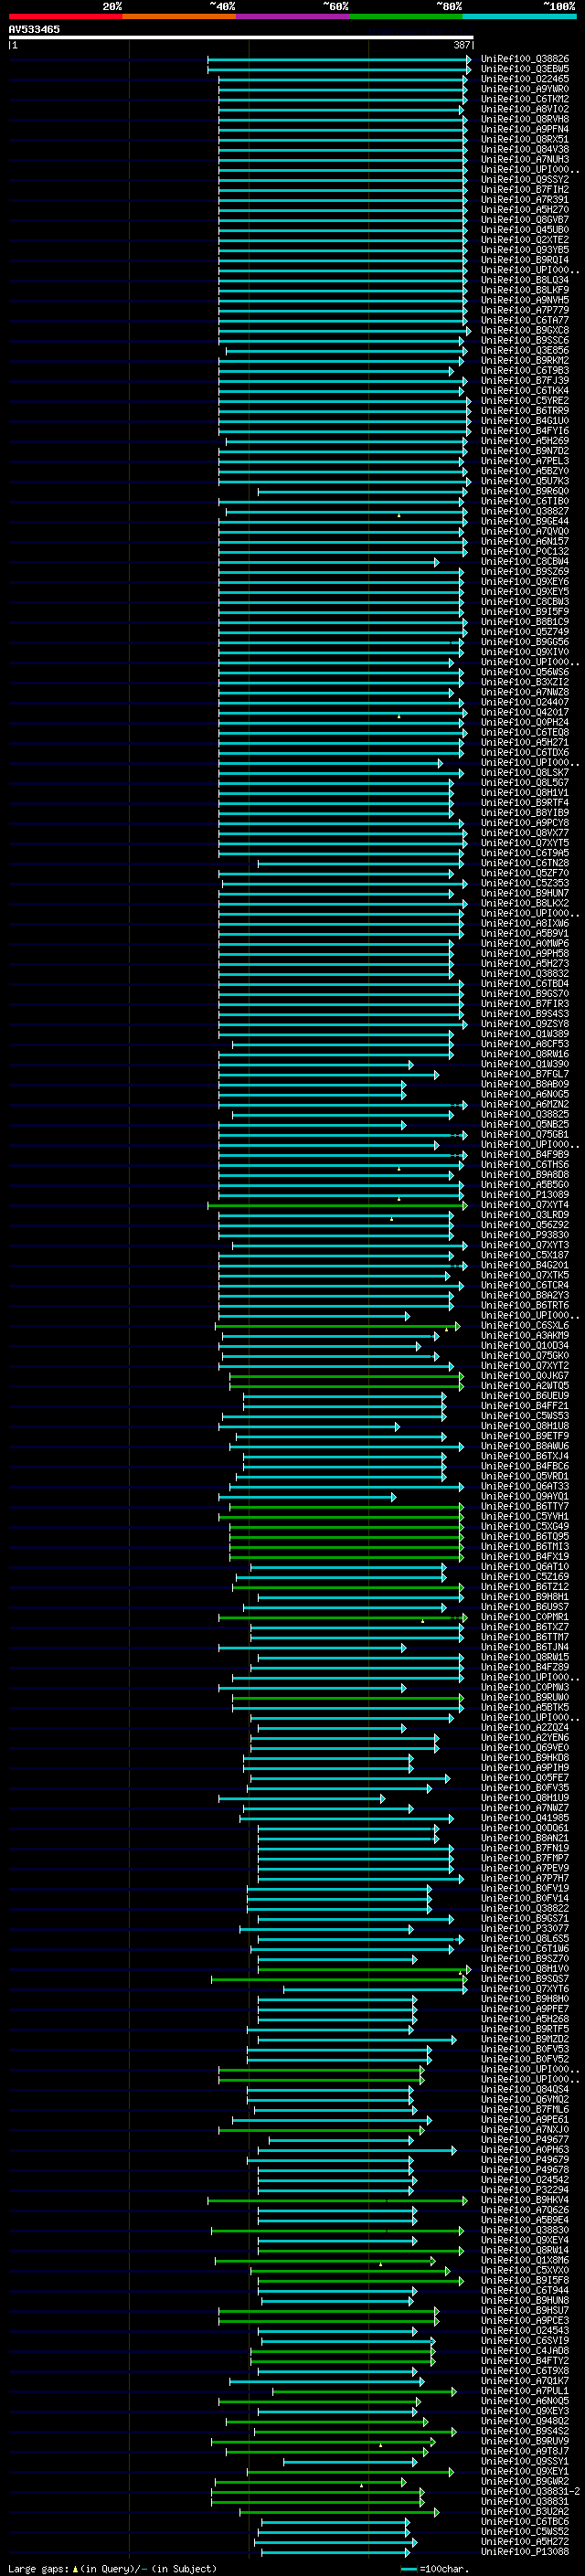Click the green ~80% identity color bar
Viewport: 585px width, 2576px height.
click(406, 16)
